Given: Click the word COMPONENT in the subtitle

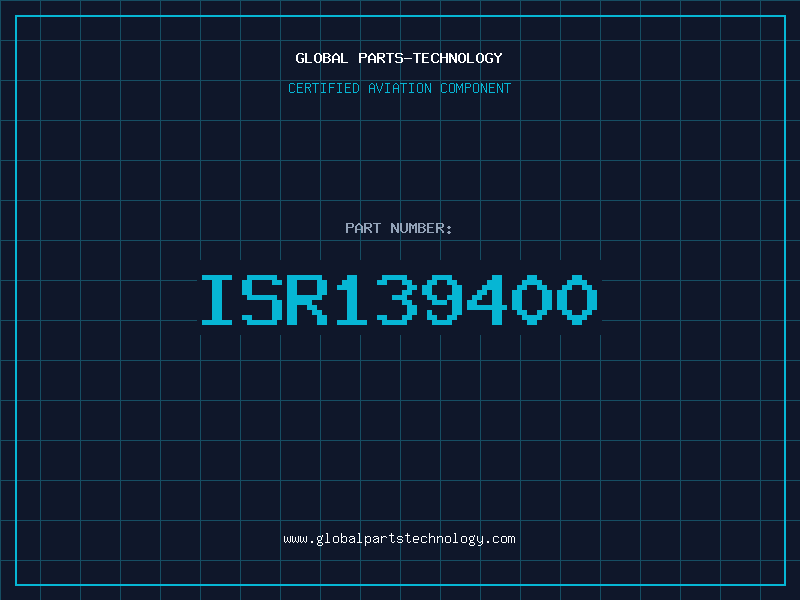Looking at the screenshot, I should click(476, 88).
